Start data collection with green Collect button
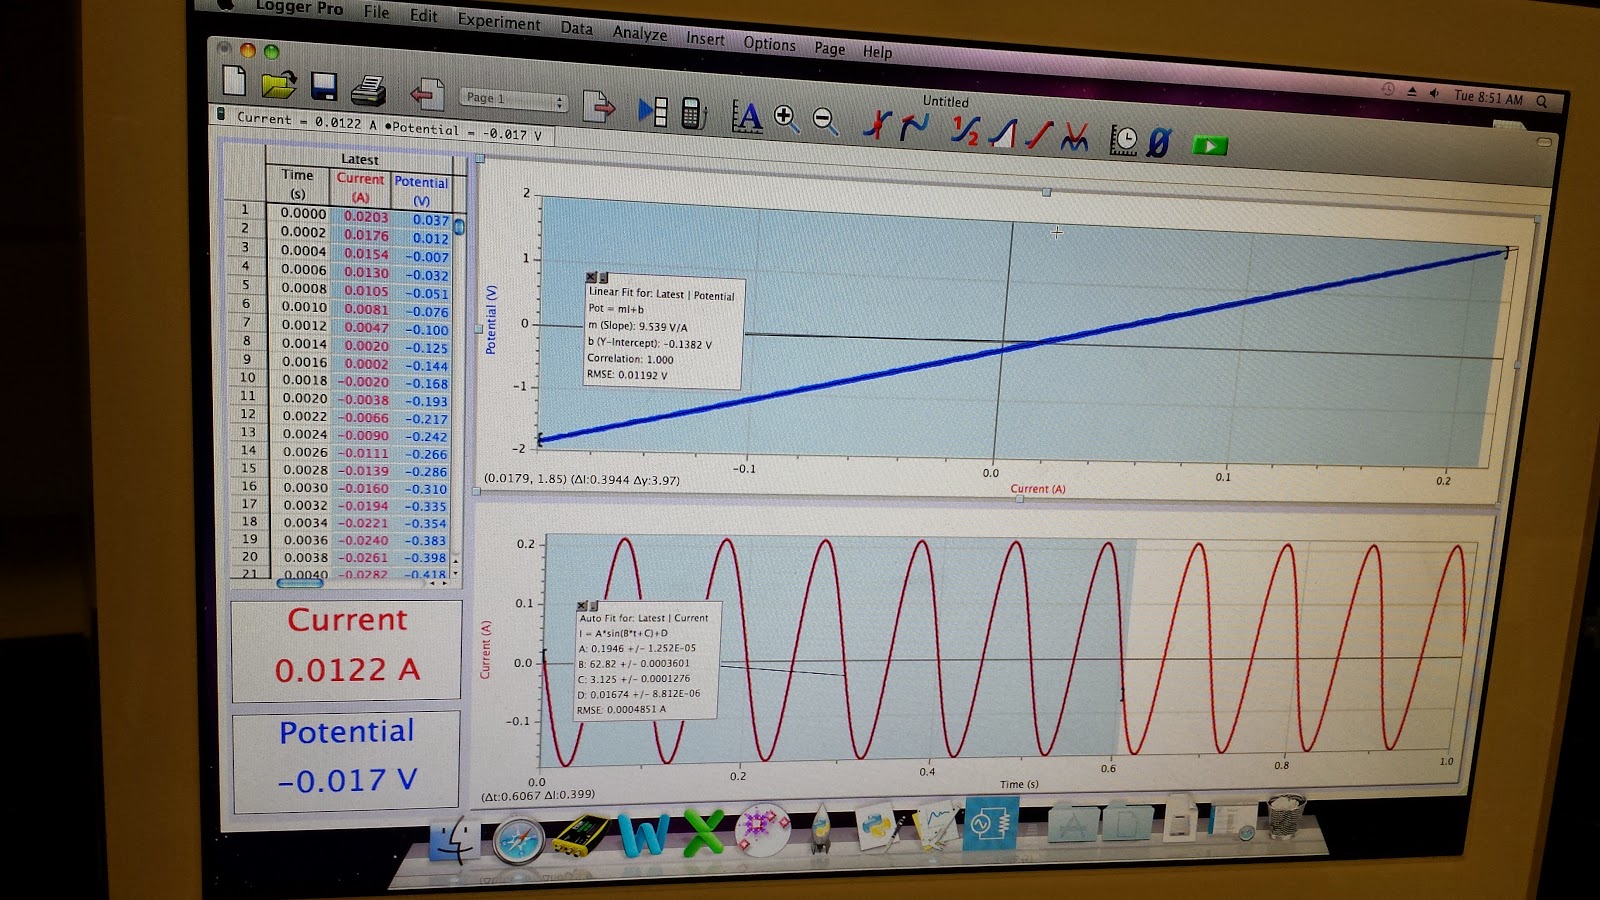 click(x=1209, y=146)
